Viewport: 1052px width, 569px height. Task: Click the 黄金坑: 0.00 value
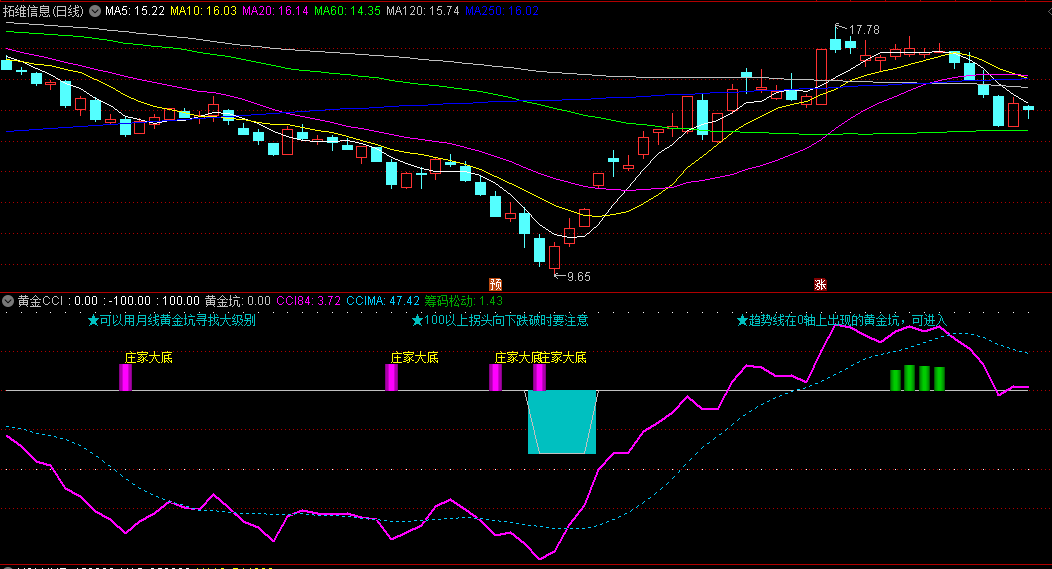238,301
